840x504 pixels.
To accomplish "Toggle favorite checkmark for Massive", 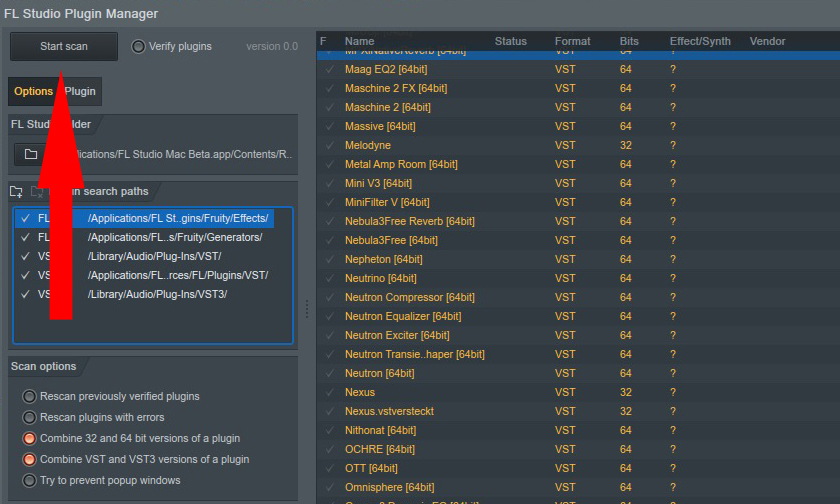I will [x=330, y=126].
